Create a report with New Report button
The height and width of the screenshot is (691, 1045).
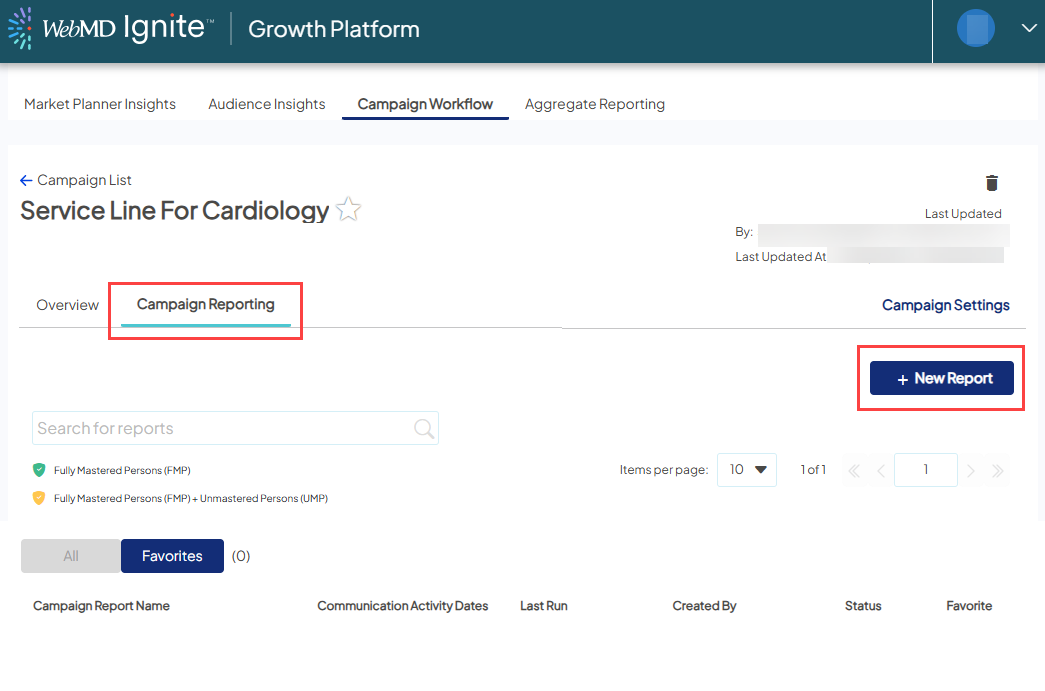coord(941,378)
